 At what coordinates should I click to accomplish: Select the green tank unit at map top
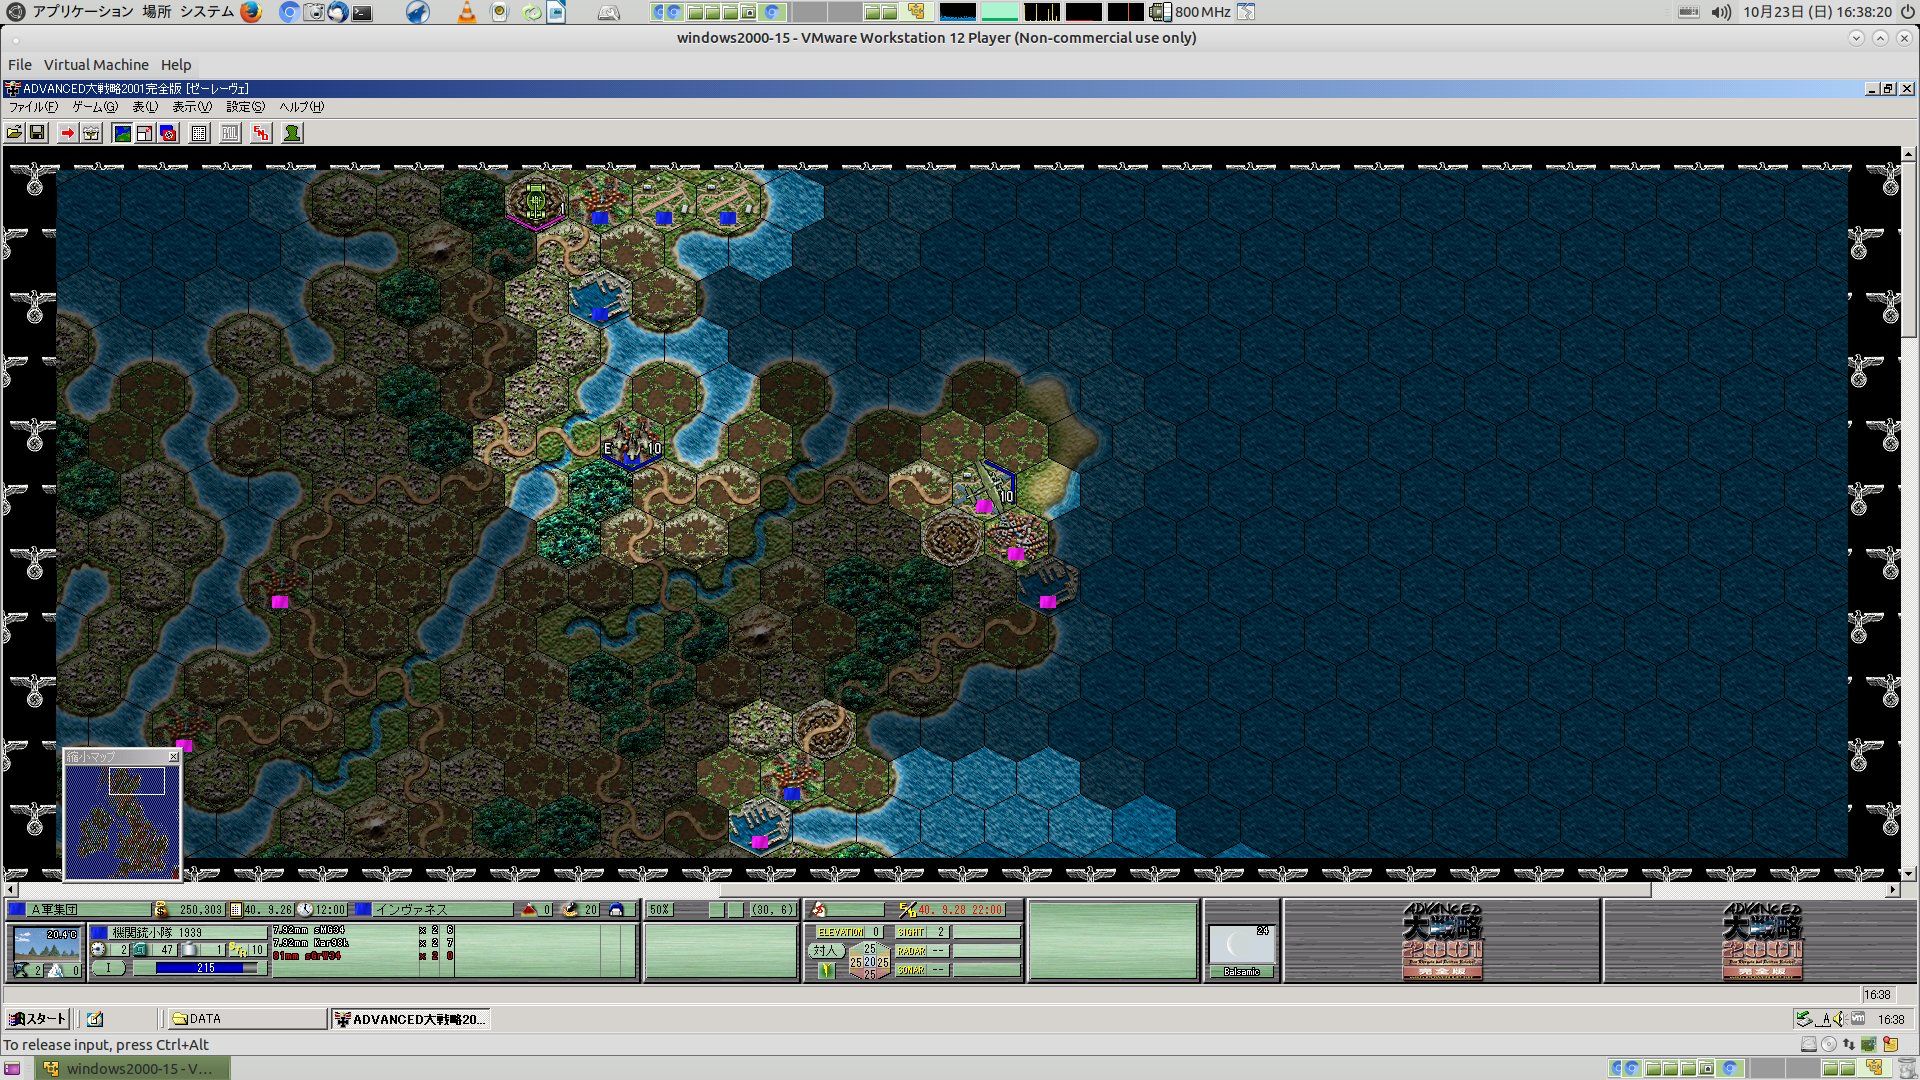(x=537, y=200)
